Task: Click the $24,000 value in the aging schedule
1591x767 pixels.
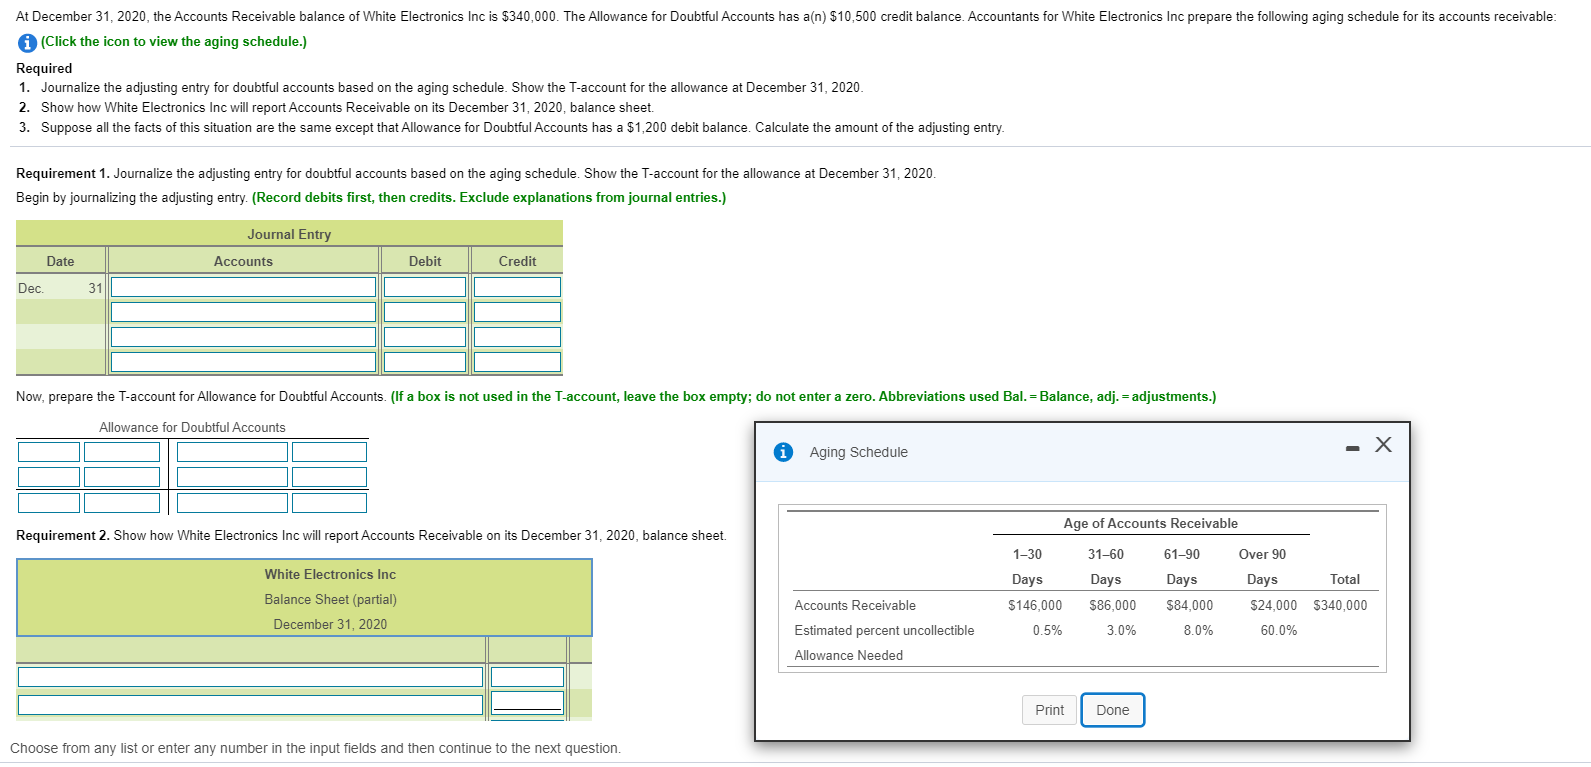Action: [1273, 605]
